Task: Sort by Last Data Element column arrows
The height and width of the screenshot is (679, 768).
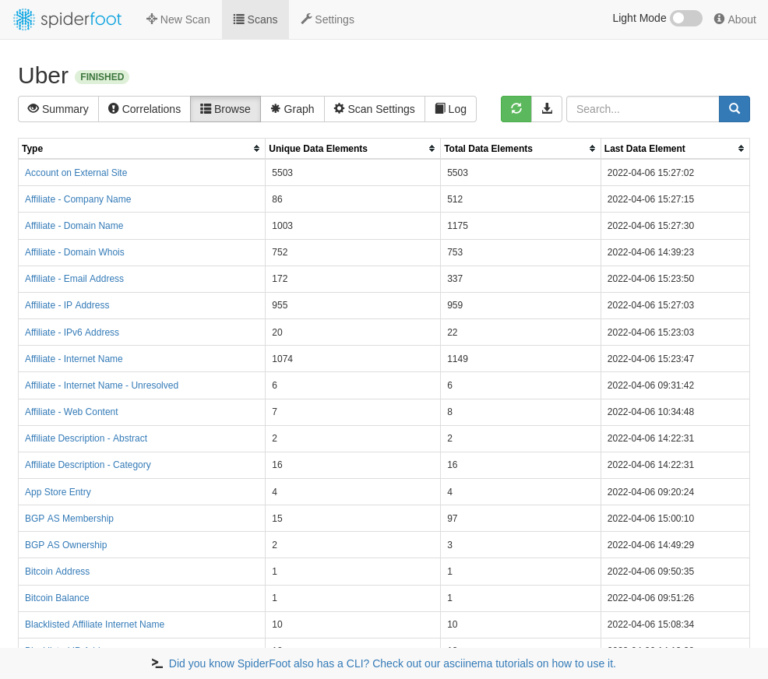Action: point(741,148)
